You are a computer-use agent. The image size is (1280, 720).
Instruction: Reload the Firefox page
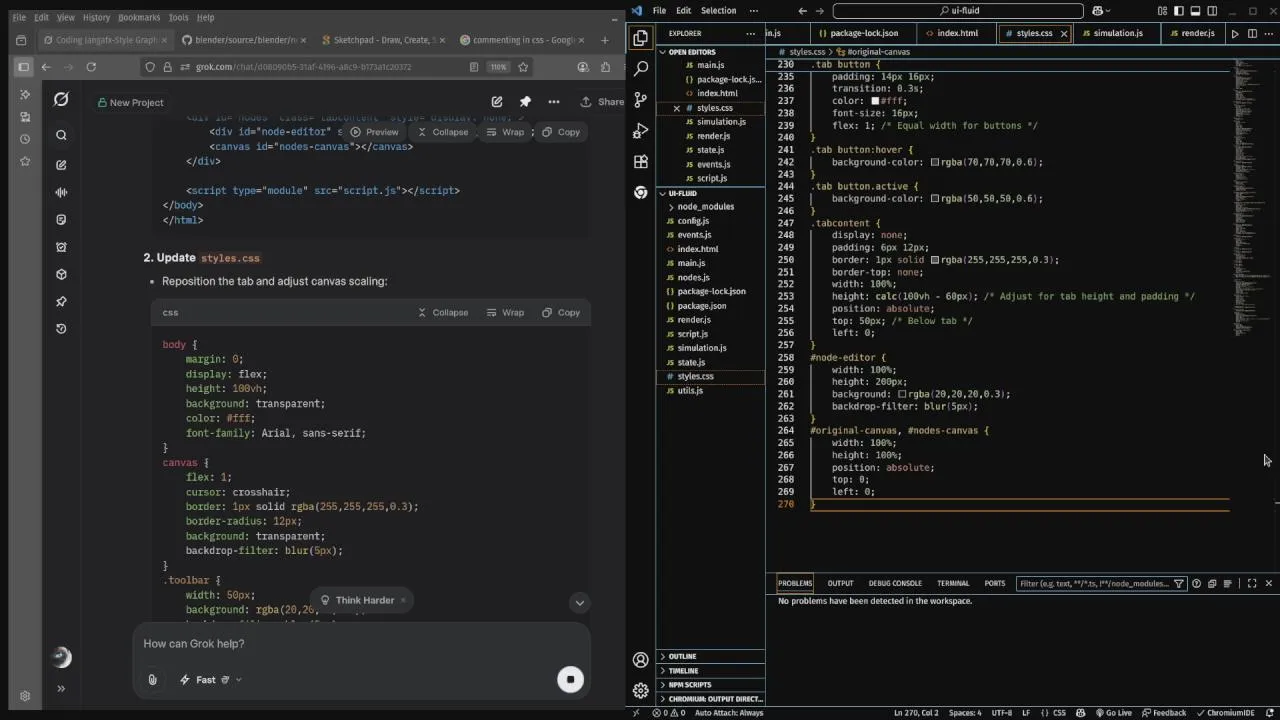[x=91, y=67]
